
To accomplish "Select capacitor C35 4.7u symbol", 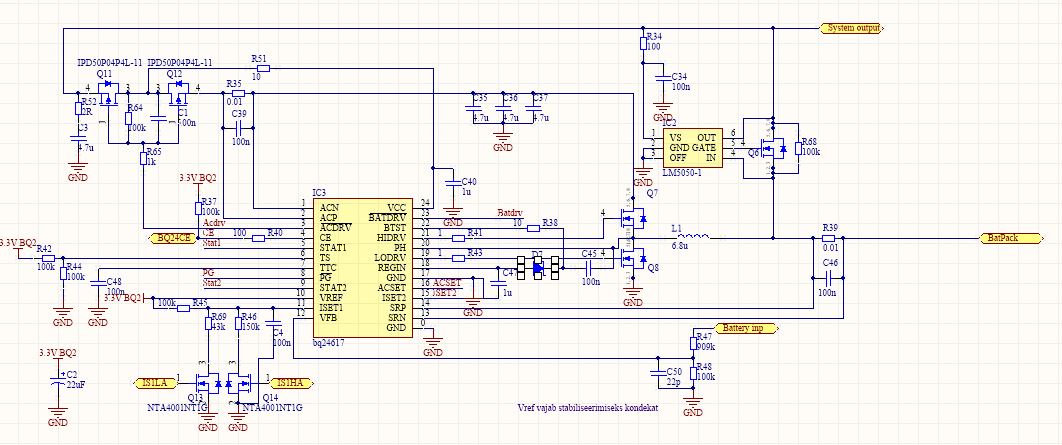I will 473,108.
